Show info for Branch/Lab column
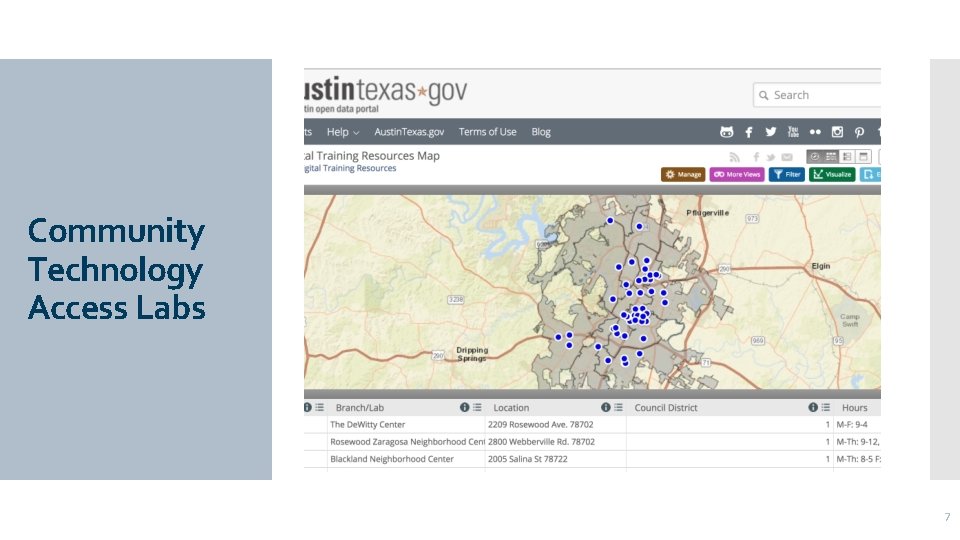Screen dimensions: 960x540 [464, 407]
